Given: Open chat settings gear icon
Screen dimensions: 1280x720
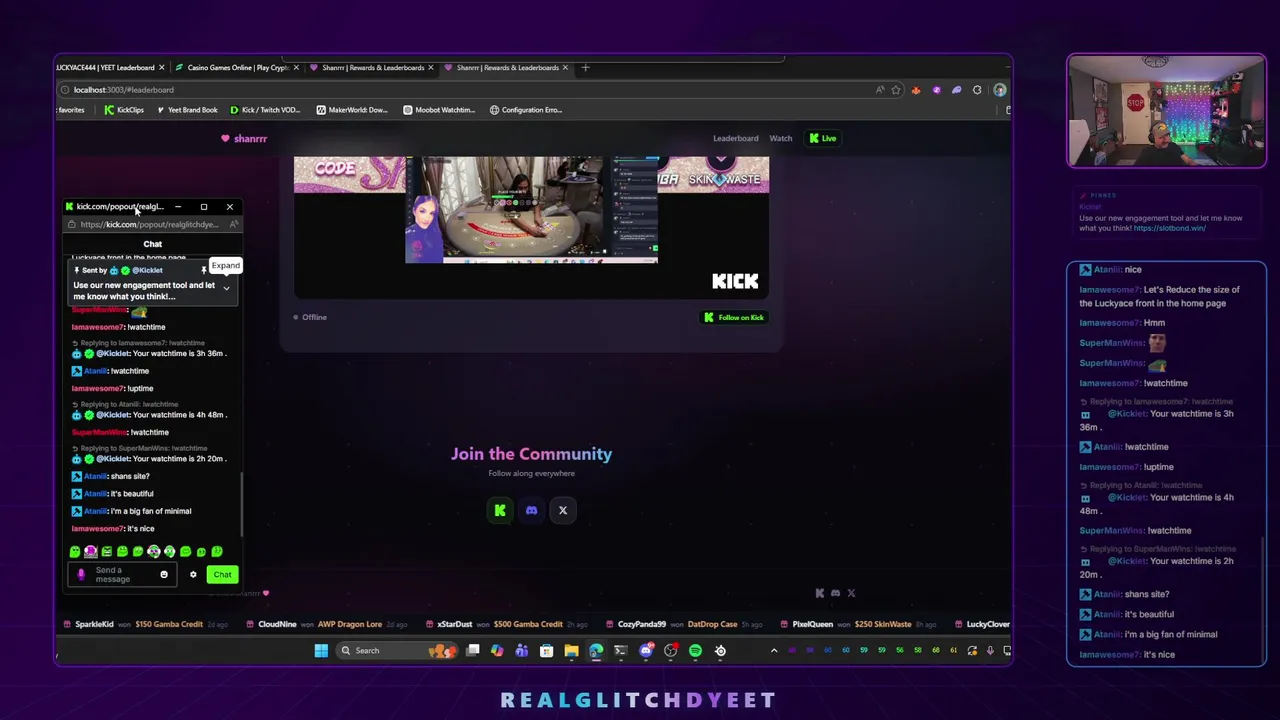Looking at the screenshot, I should (x=193, y=574).
